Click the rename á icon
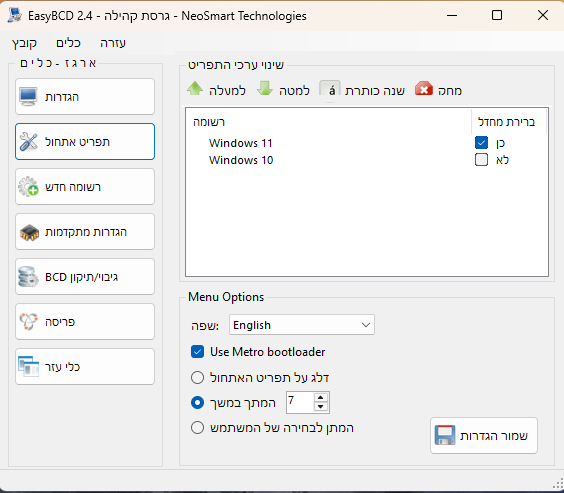The width and height of the screenshot is (564, 493). [330, 90]
